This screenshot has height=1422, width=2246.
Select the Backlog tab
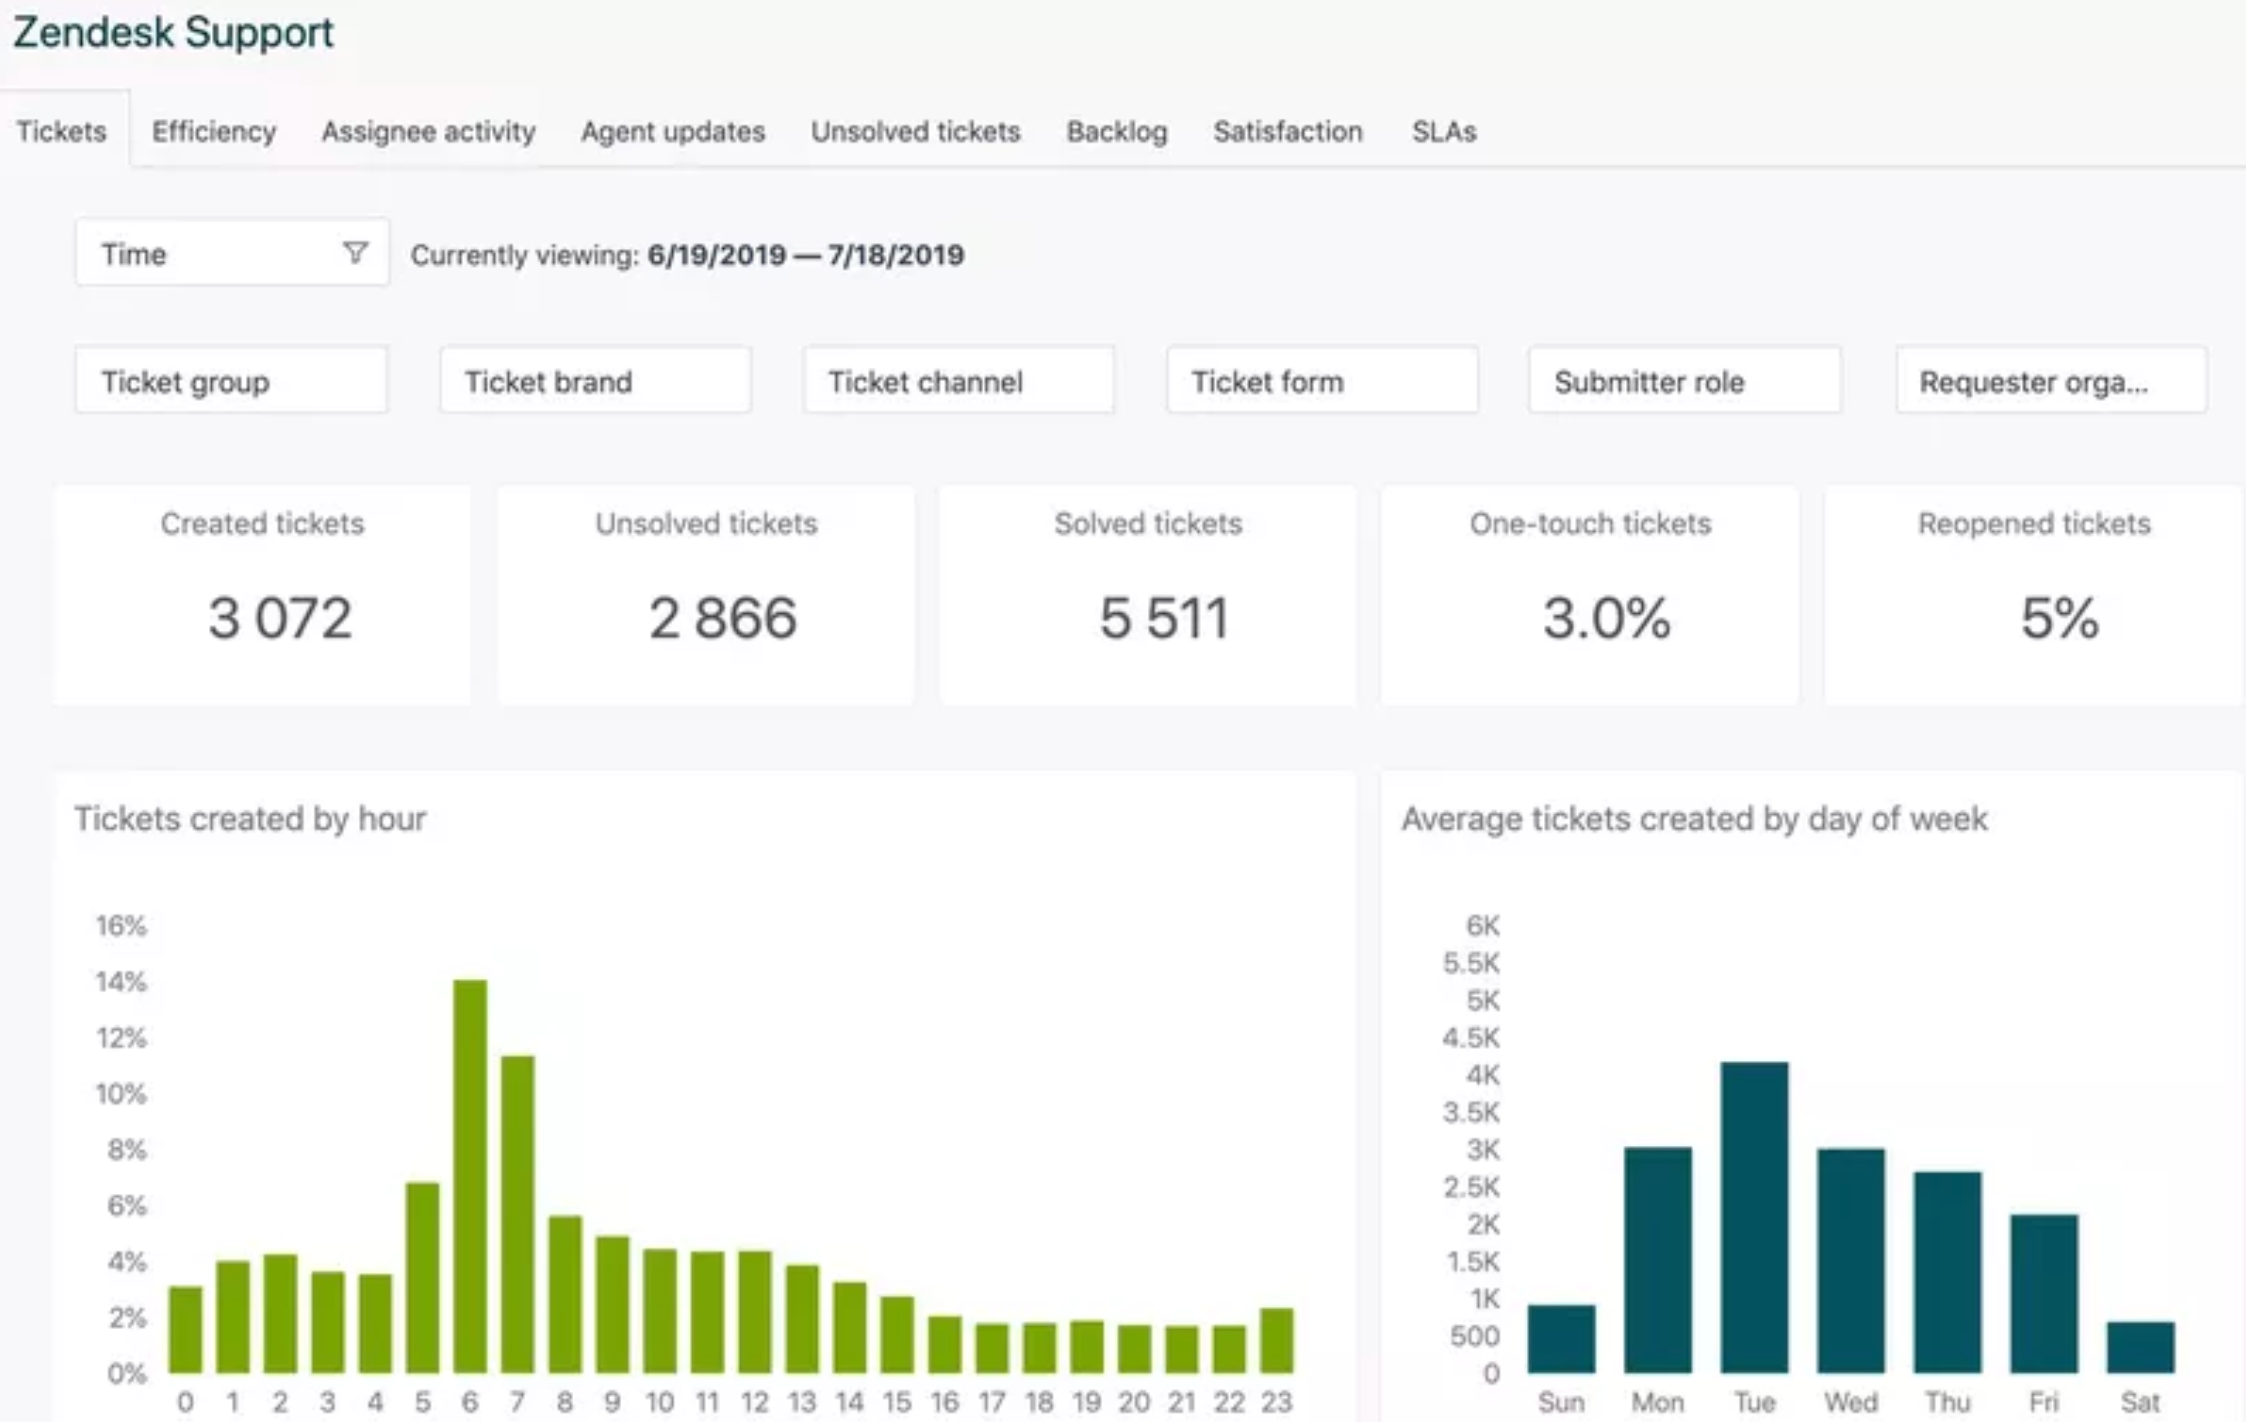[x=1118, y=132]
